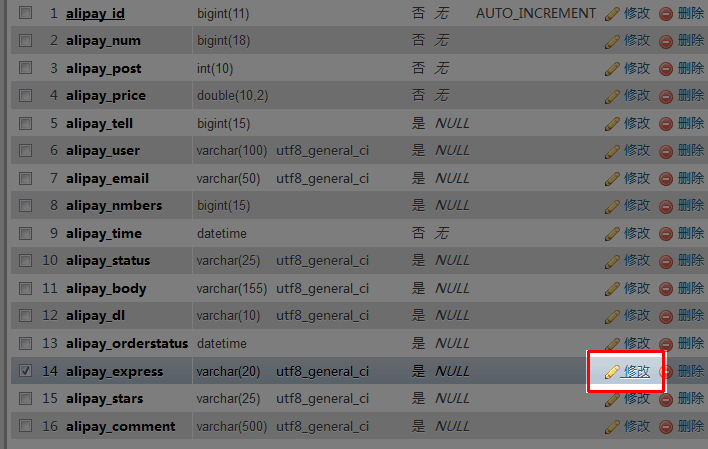The width and height of the screenshot is (708, 449).
Task: Click the 删除 link for alipay_post
Action: tap(691, 69)
